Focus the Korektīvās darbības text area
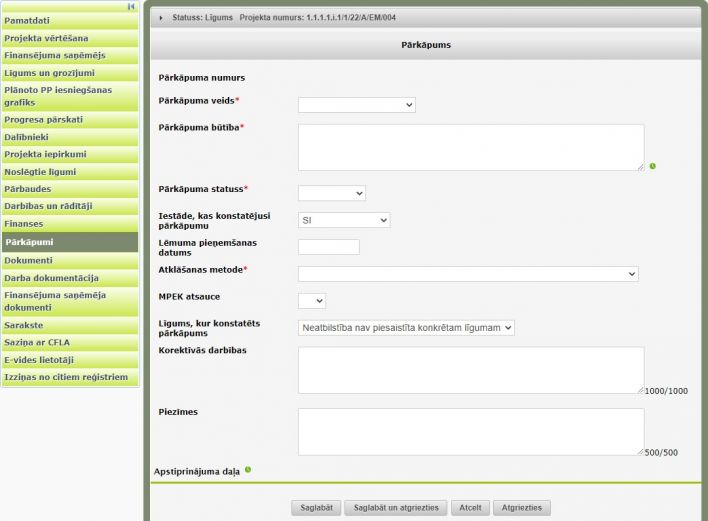Viewport: 708px width, 521px height. tap(470, 370)
